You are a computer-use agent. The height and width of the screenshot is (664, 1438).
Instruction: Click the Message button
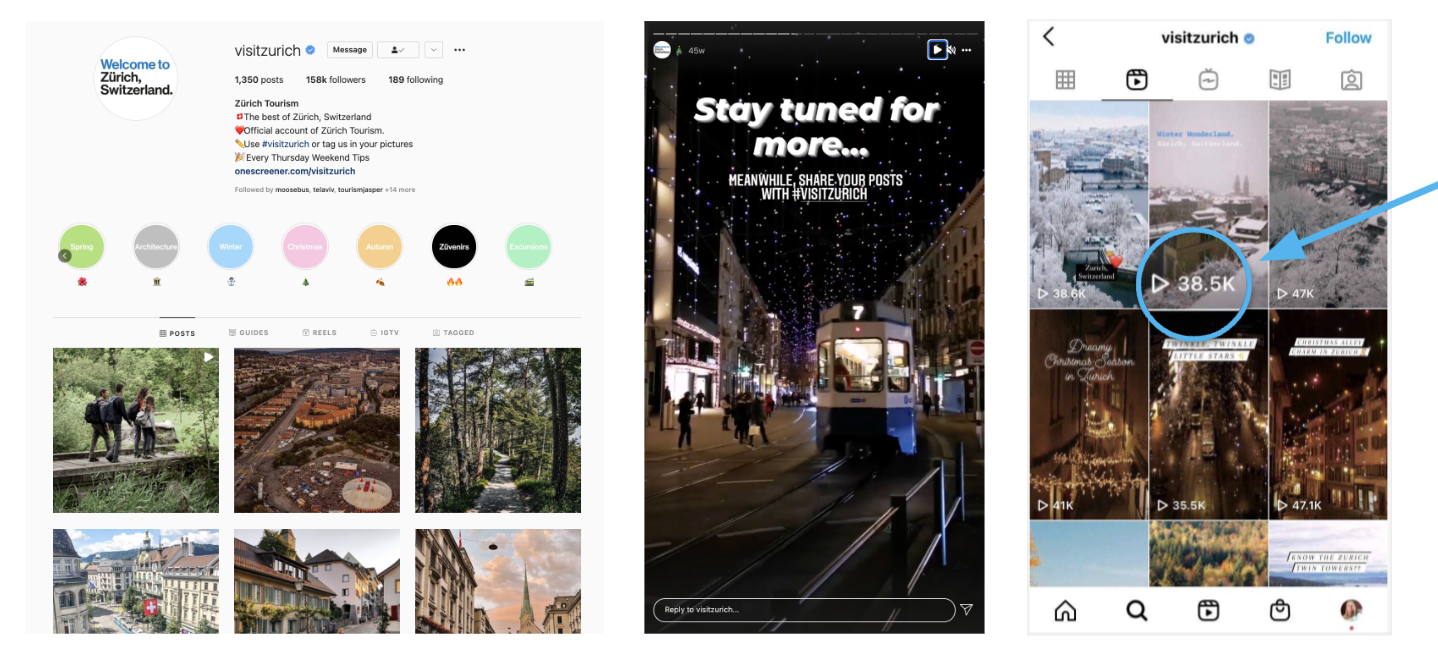tap(350, 50)
